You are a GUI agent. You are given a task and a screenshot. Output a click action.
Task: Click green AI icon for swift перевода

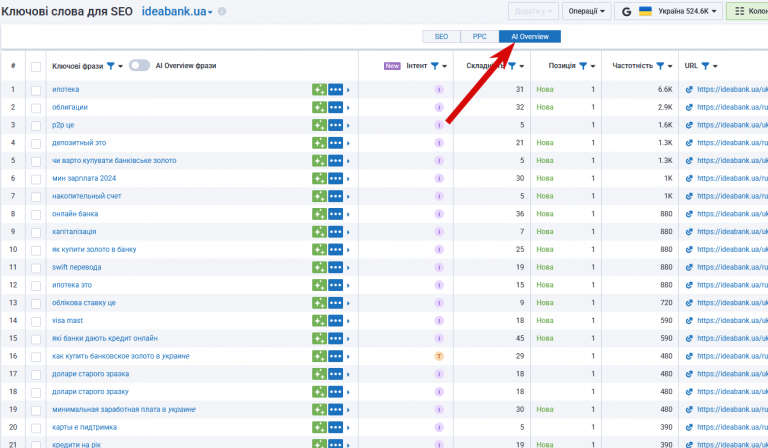tap(319, 267)
